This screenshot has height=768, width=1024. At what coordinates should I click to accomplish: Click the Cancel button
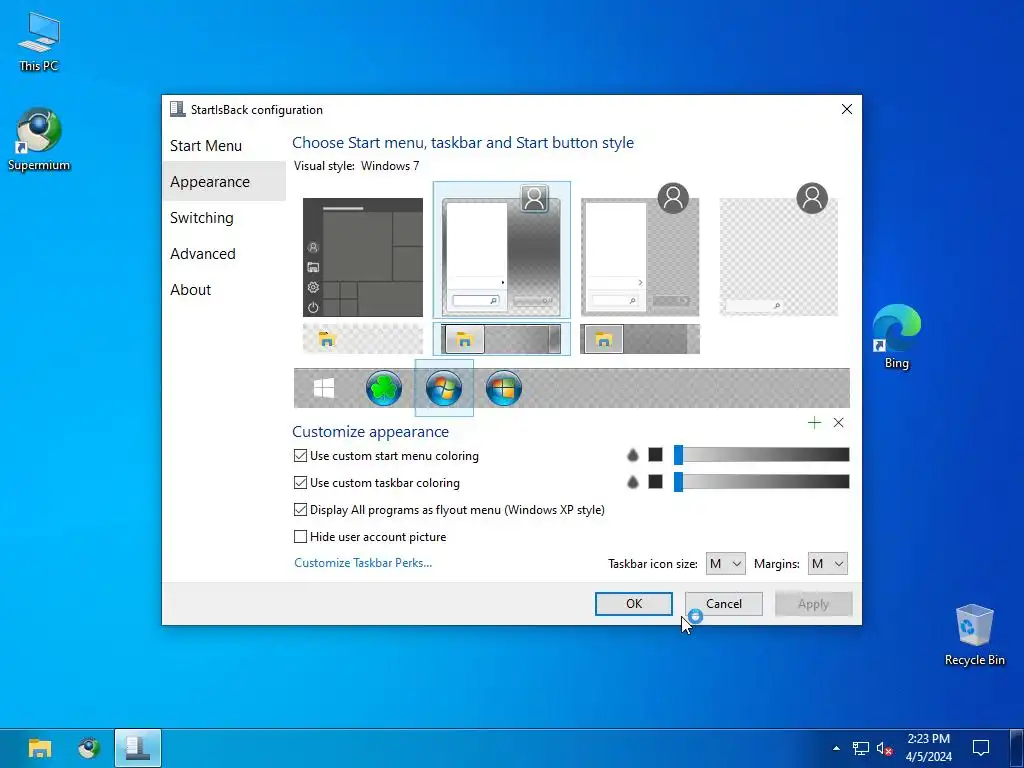click(724, 603)
